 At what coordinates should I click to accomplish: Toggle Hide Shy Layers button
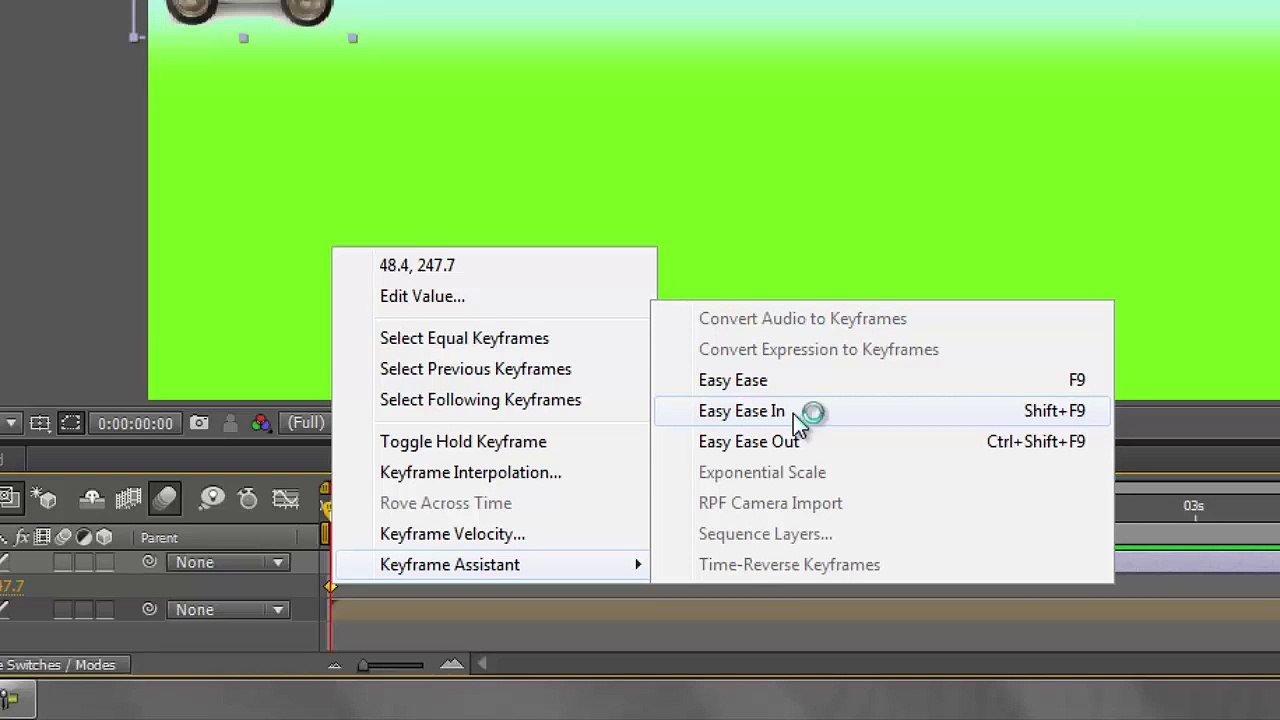click(x=91, y=498)
